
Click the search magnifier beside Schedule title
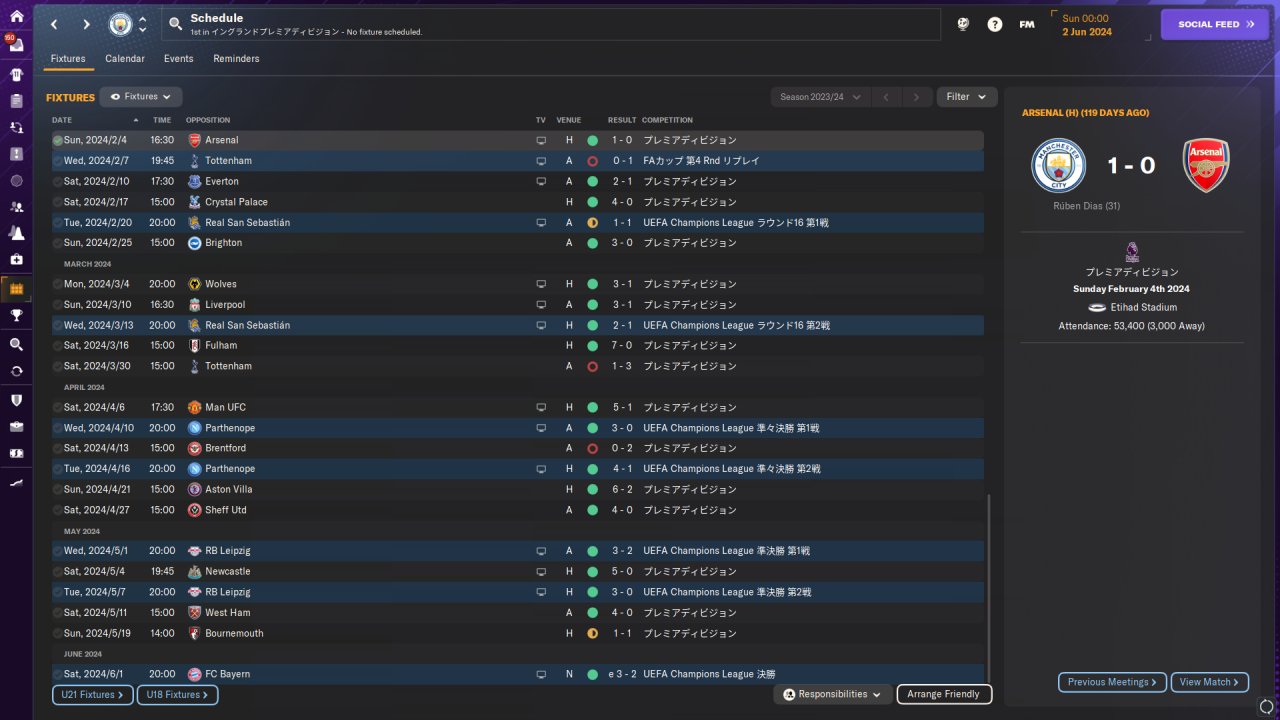[175, 24]
